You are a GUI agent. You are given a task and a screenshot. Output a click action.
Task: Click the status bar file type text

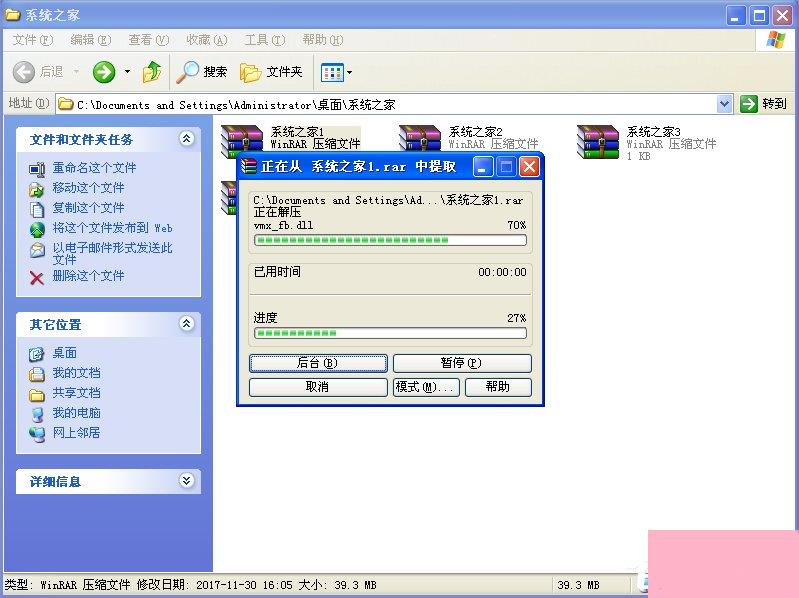(x=67, y=585)
